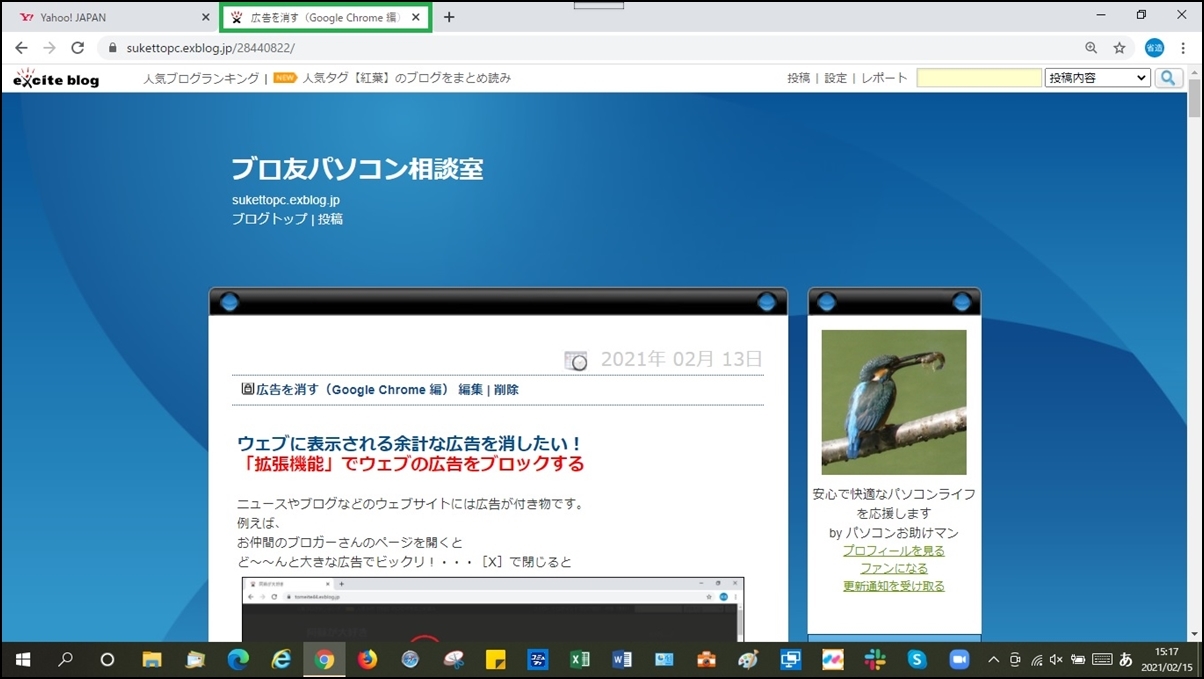Focus the yellow search text field

pyautogui.click(x=979, y=78)
